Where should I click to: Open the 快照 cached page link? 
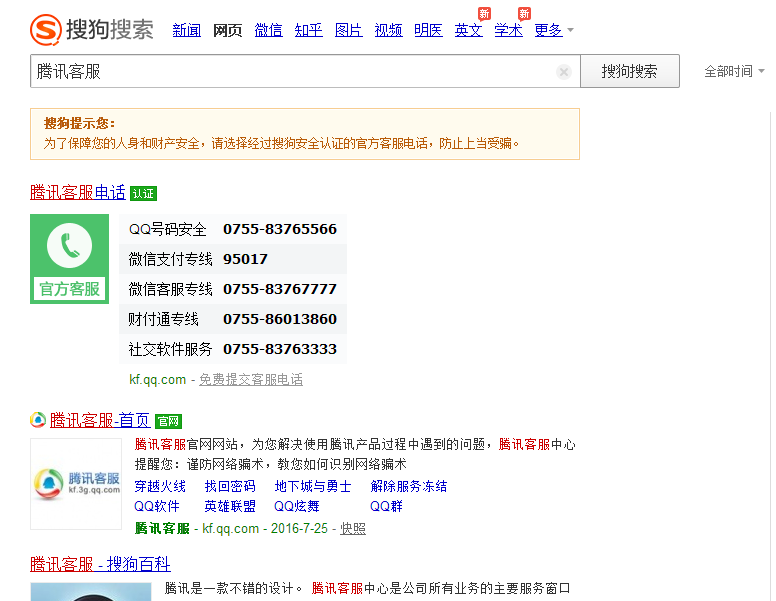353,529
